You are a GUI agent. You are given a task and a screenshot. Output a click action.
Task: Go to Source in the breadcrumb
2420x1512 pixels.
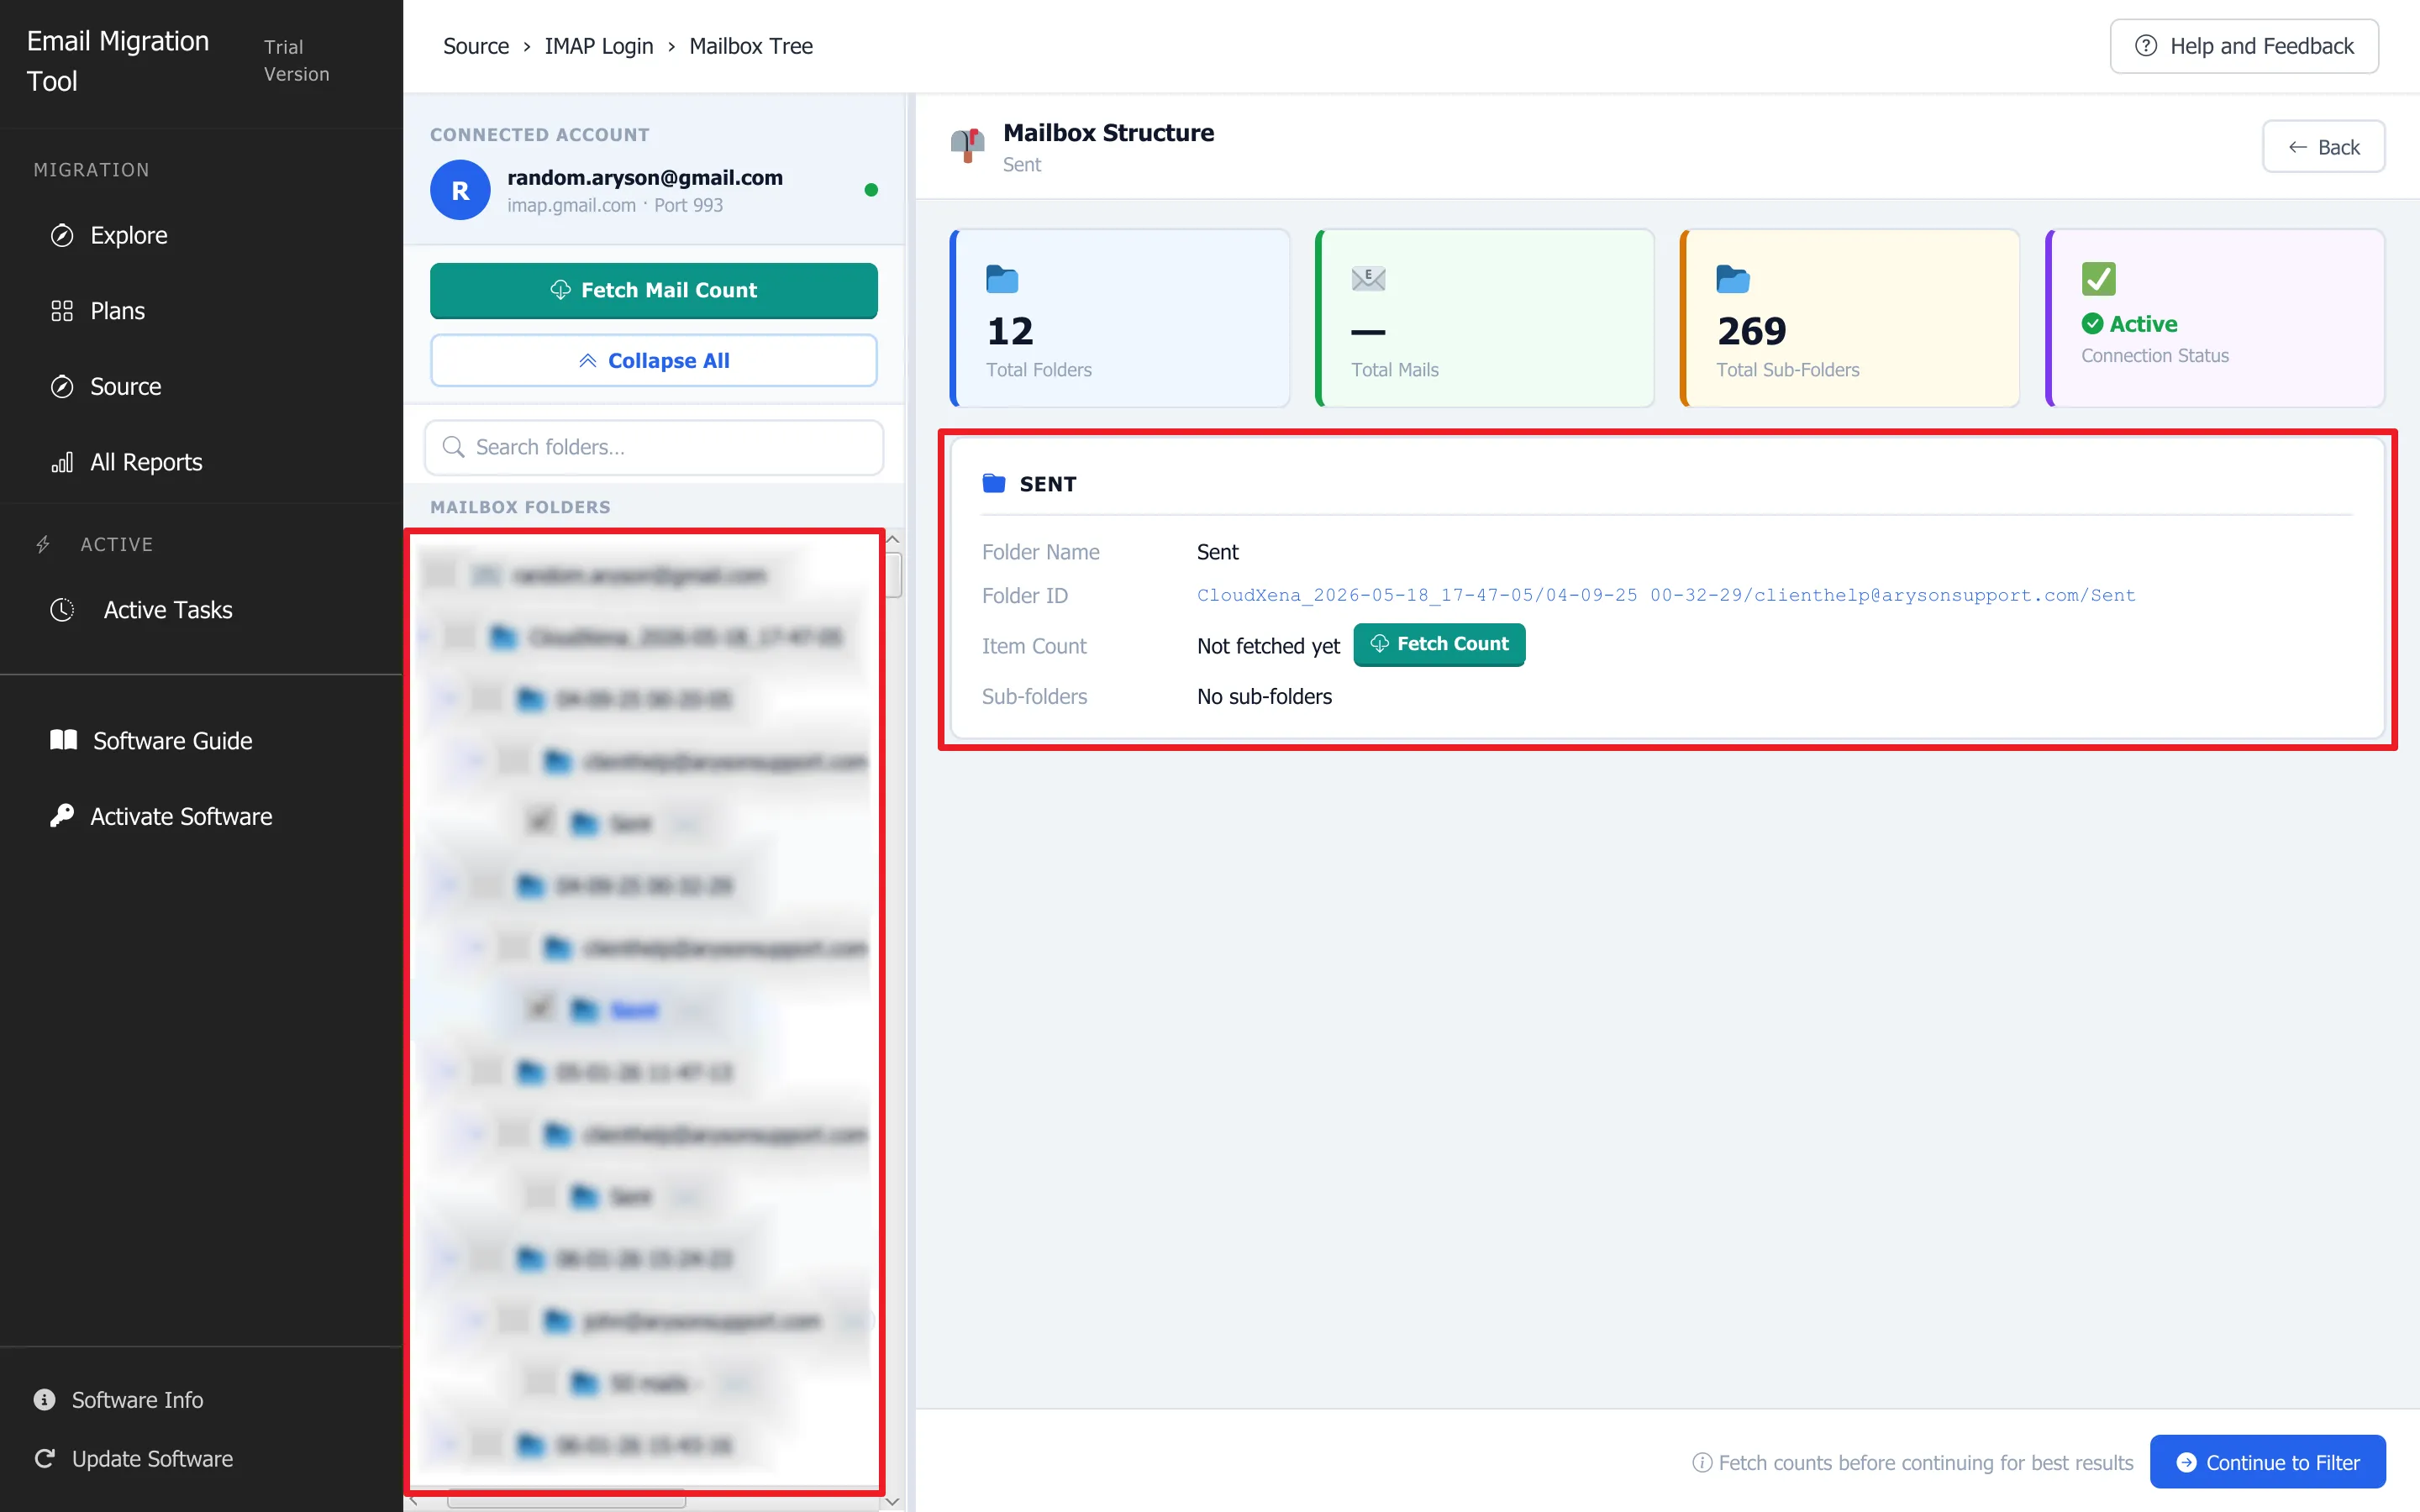pyautogui.click(x=476, y=46)
